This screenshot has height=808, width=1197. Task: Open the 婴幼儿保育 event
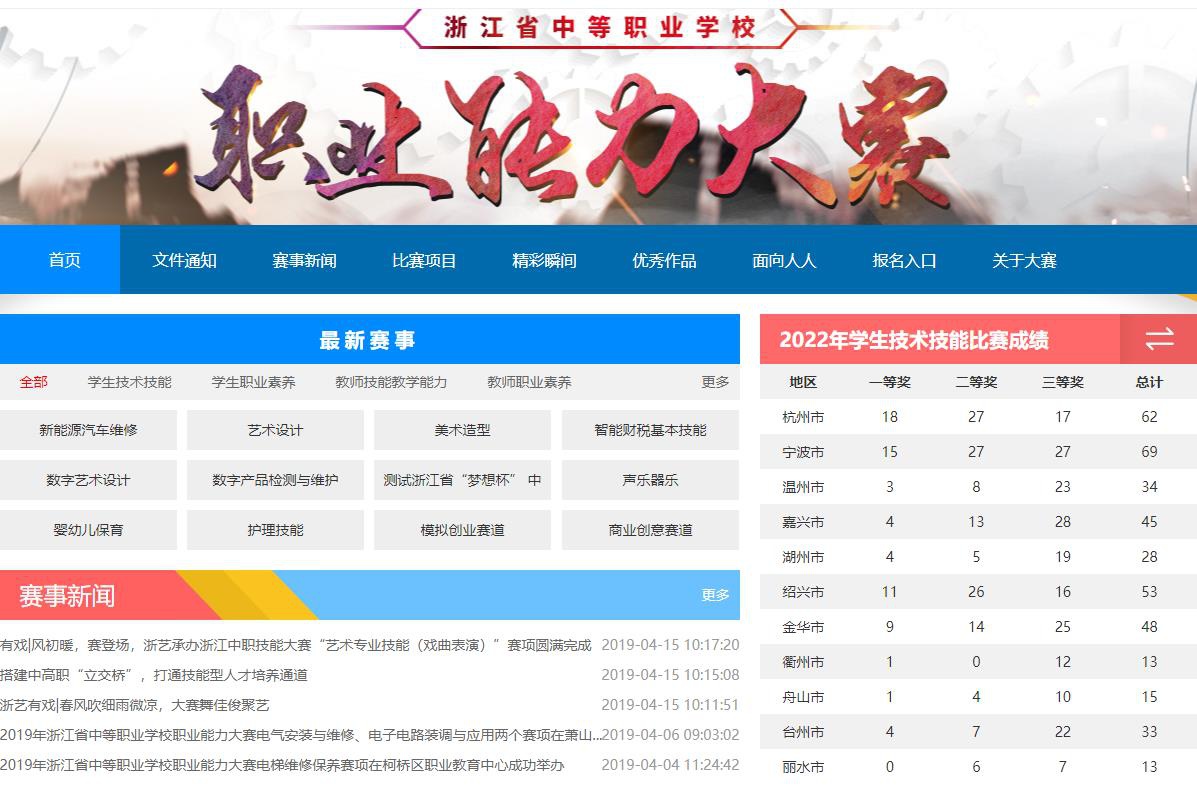89,530
